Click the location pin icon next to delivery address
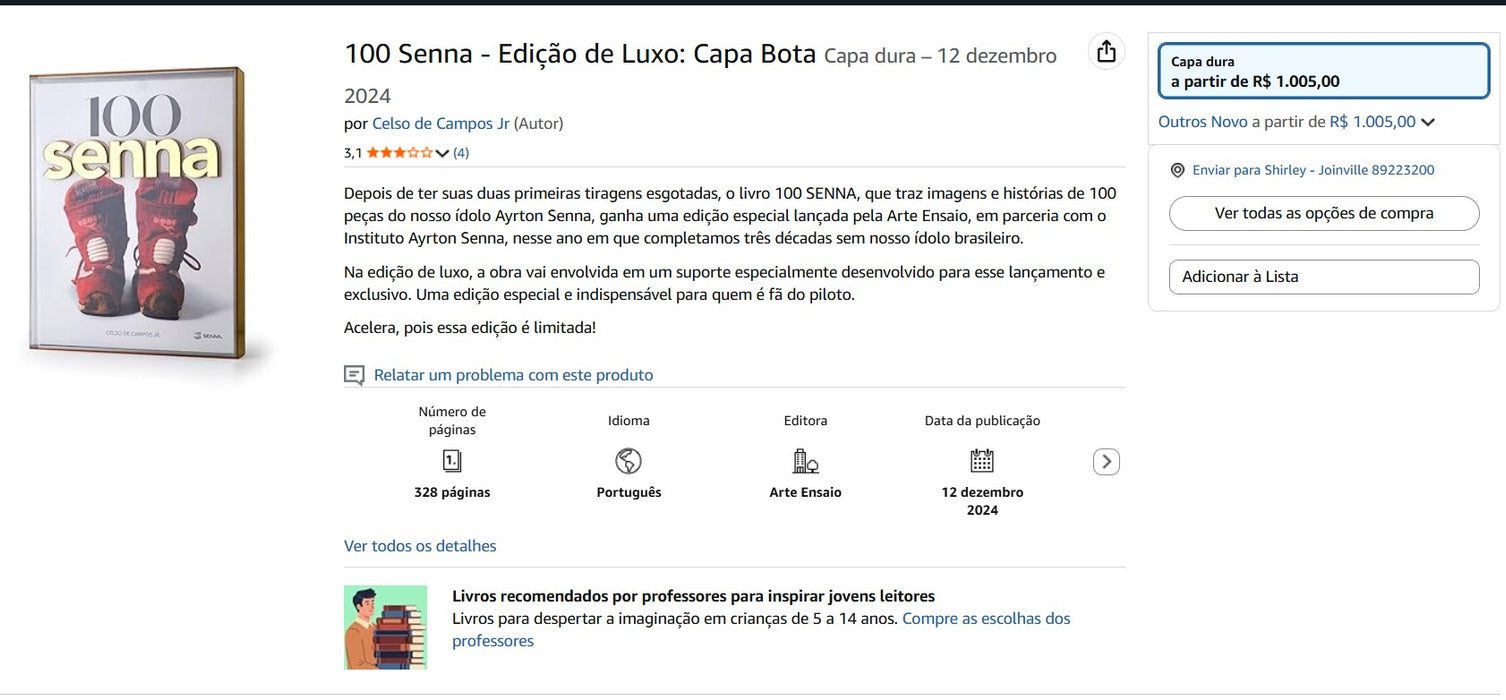1506x700 pixels. pyautogui.click(x=1179, y=170)
